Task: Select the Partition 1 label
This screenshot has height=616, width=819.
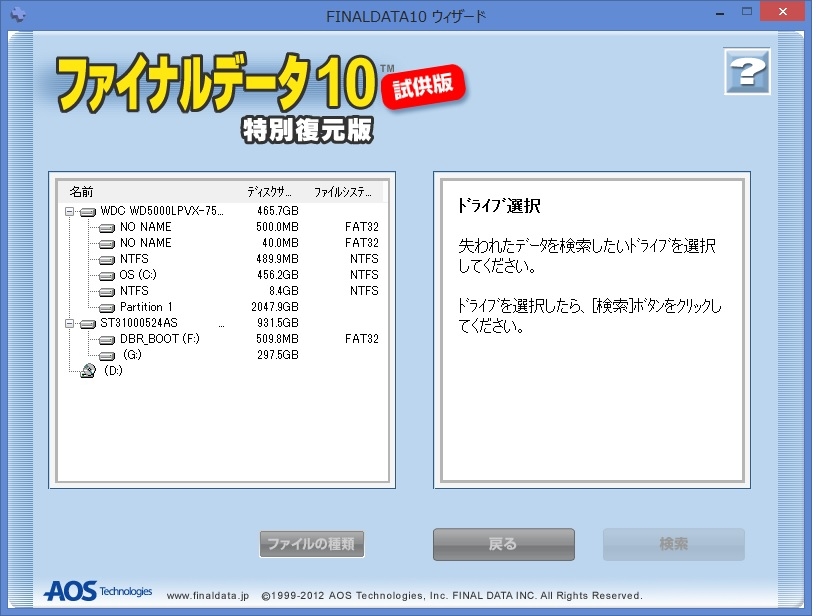Action: tap(146, 307)
